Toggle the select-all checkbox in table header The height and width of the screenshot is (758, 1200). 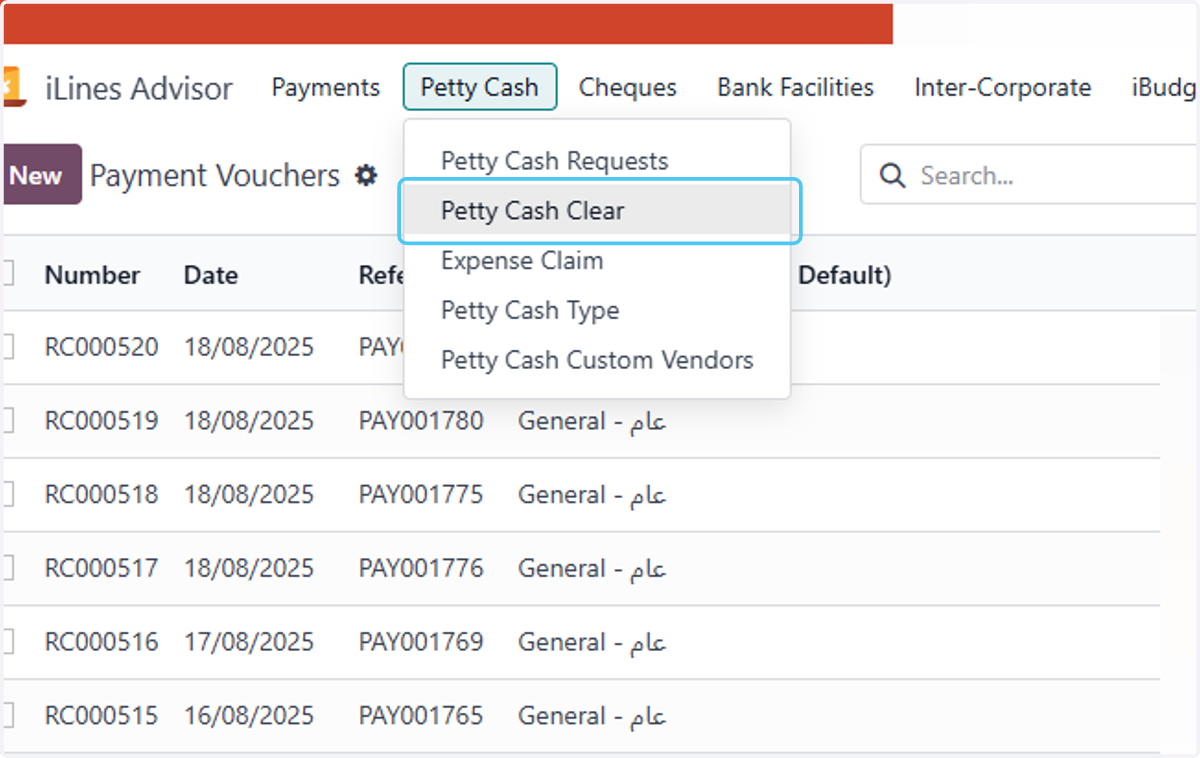pyautogui.click(x=8, y=274)
